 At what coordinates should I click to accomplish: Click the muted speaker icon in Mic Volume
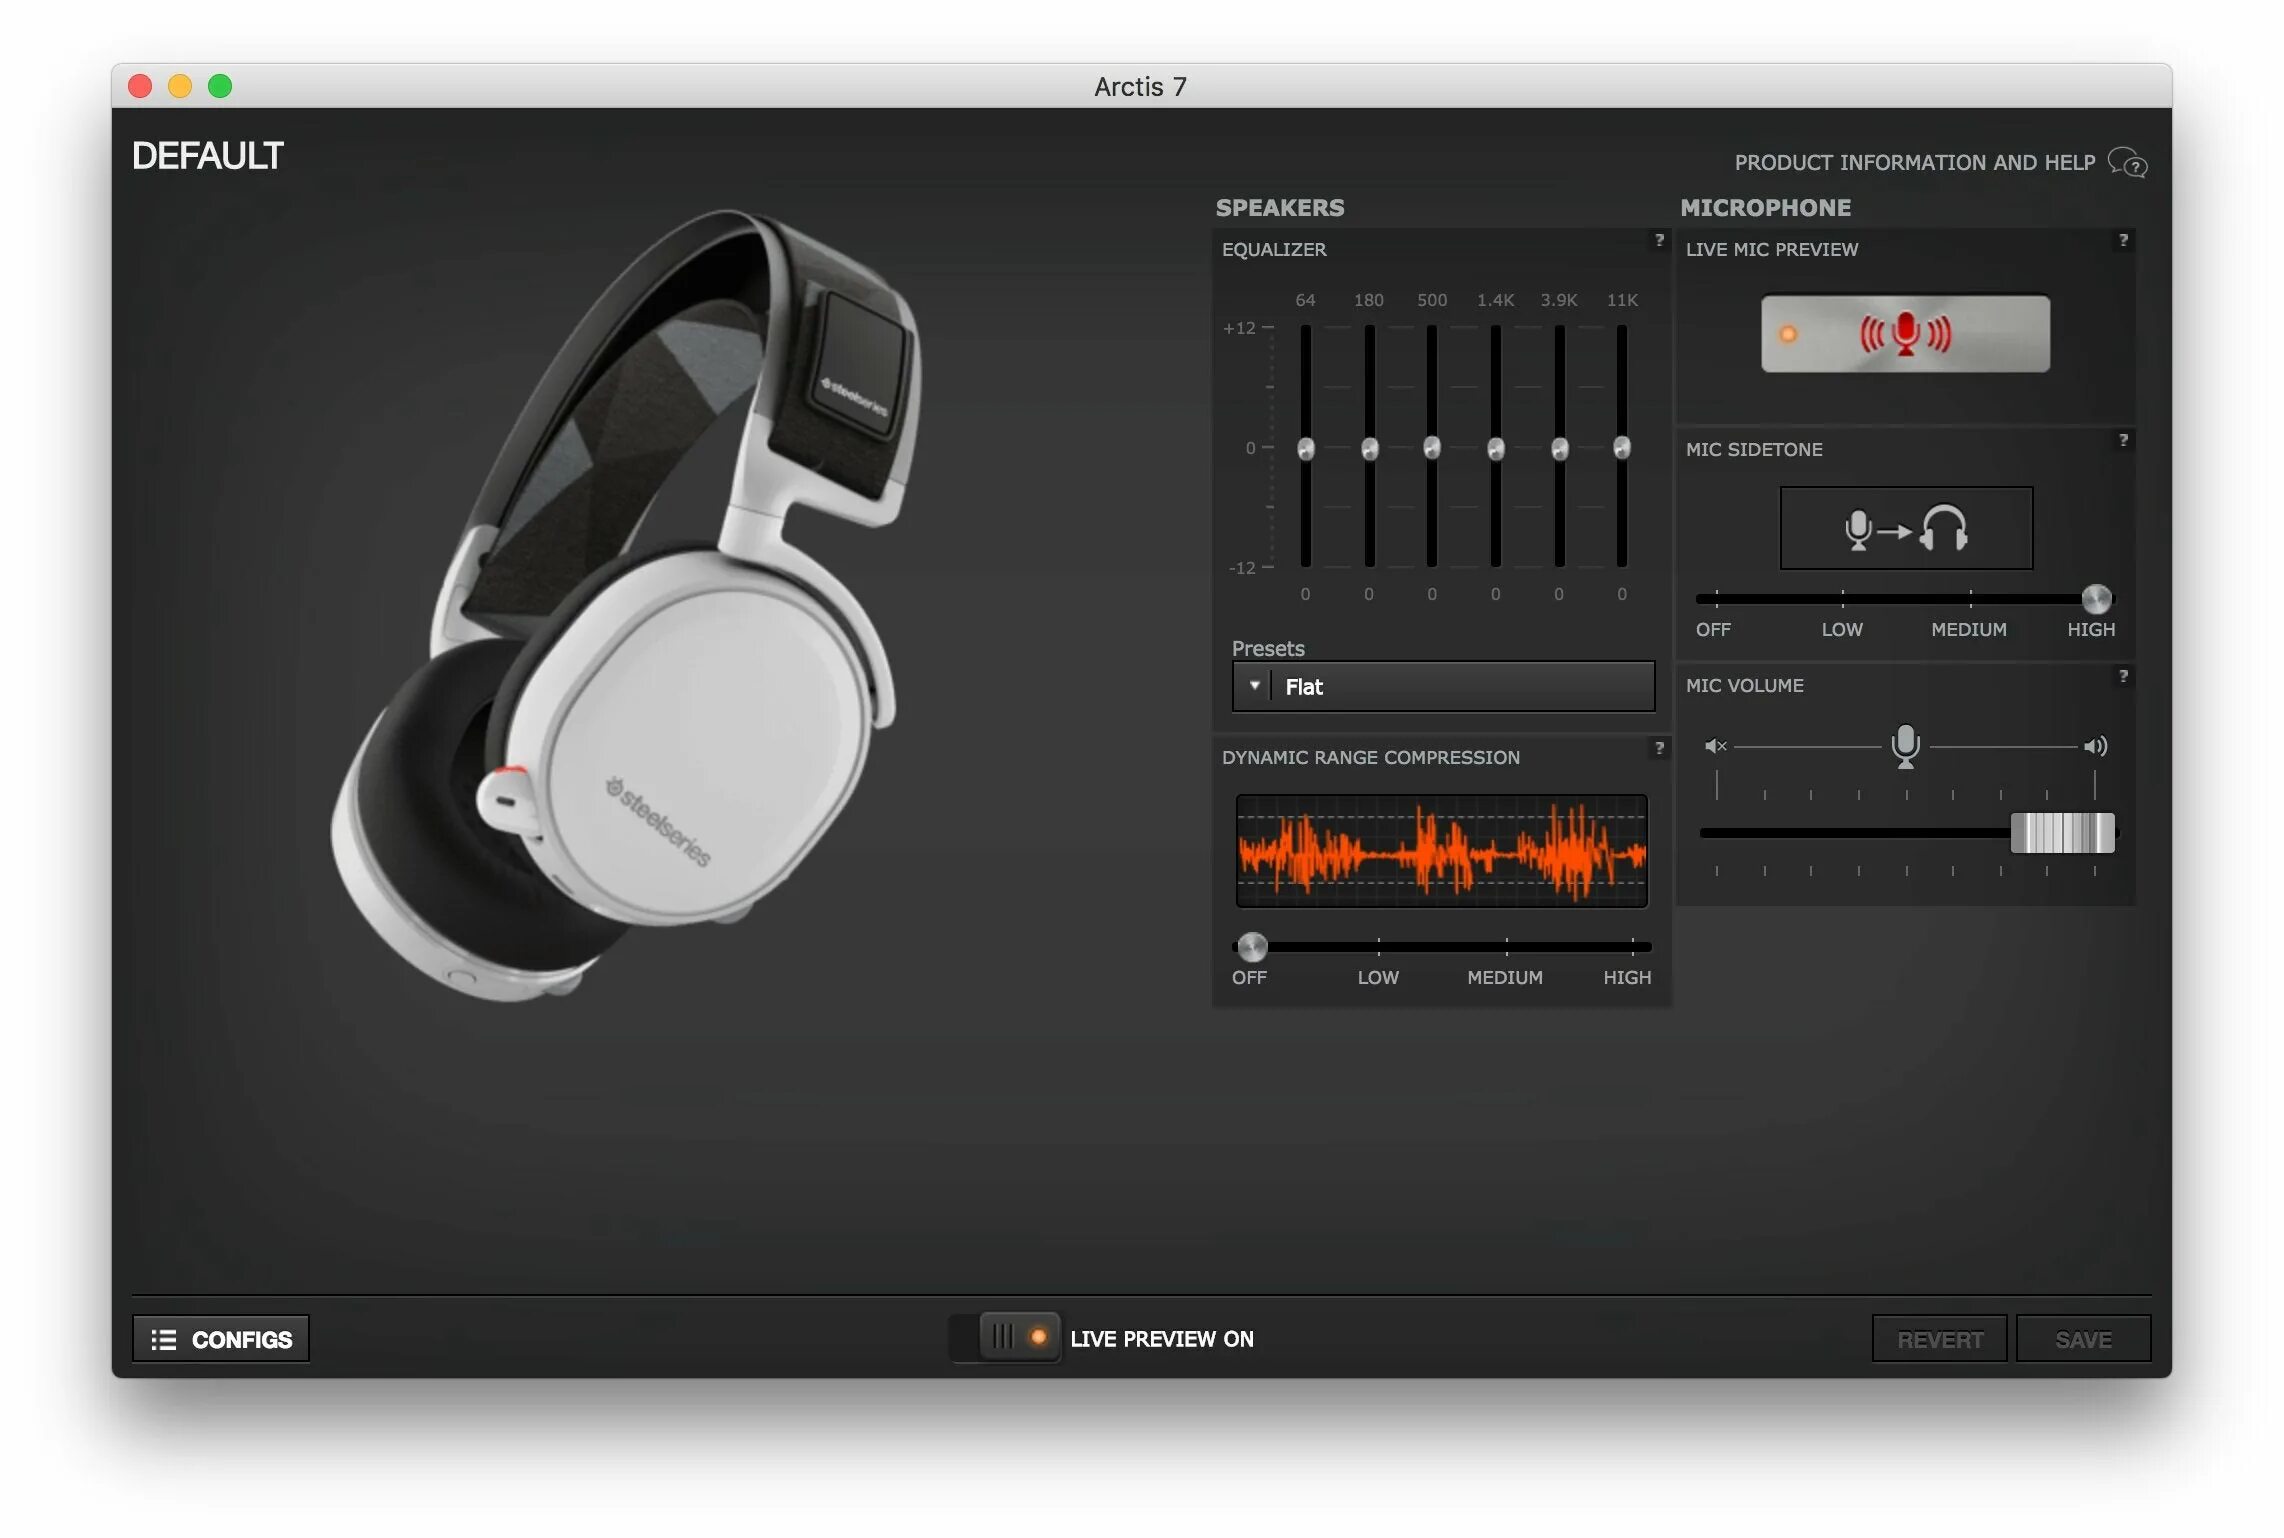click(x=1715, y=746)
